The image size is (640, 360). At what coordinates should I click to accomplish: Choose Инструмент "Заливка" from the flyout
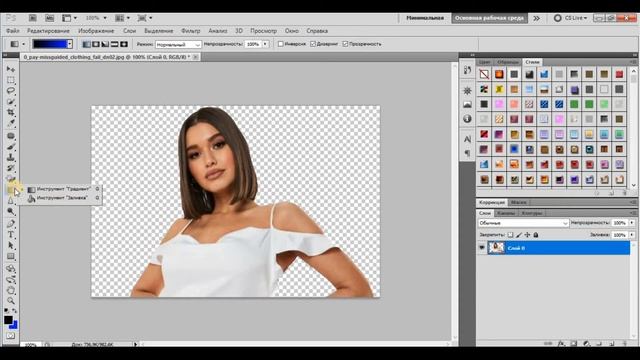(x=64, y=198)
